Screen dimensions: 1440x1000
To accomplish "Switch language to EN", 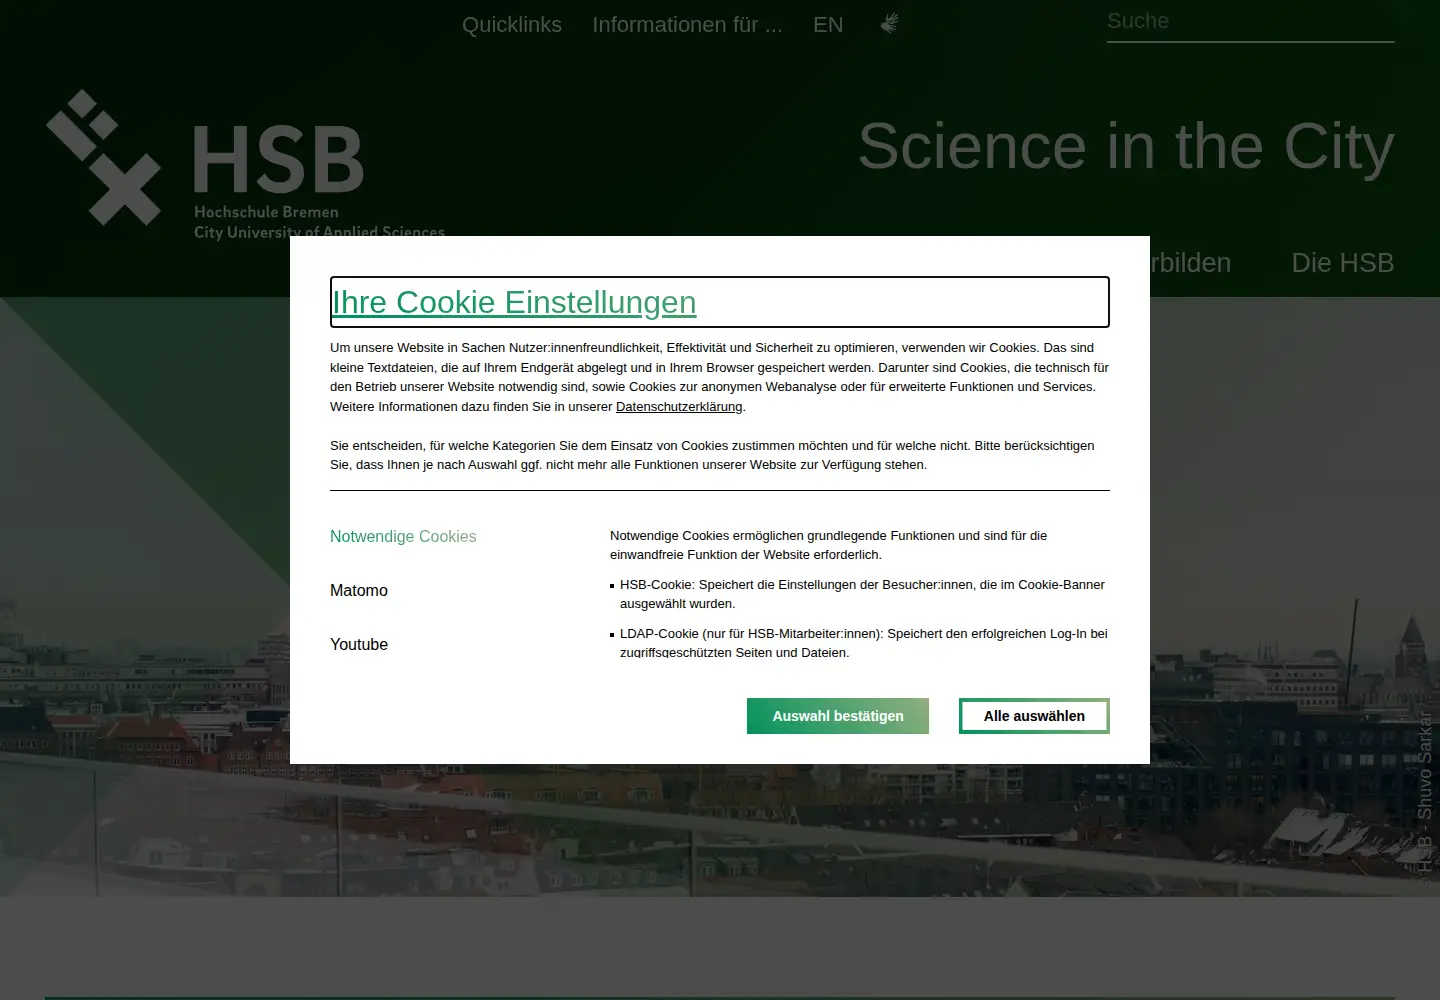I will point(828,25).
